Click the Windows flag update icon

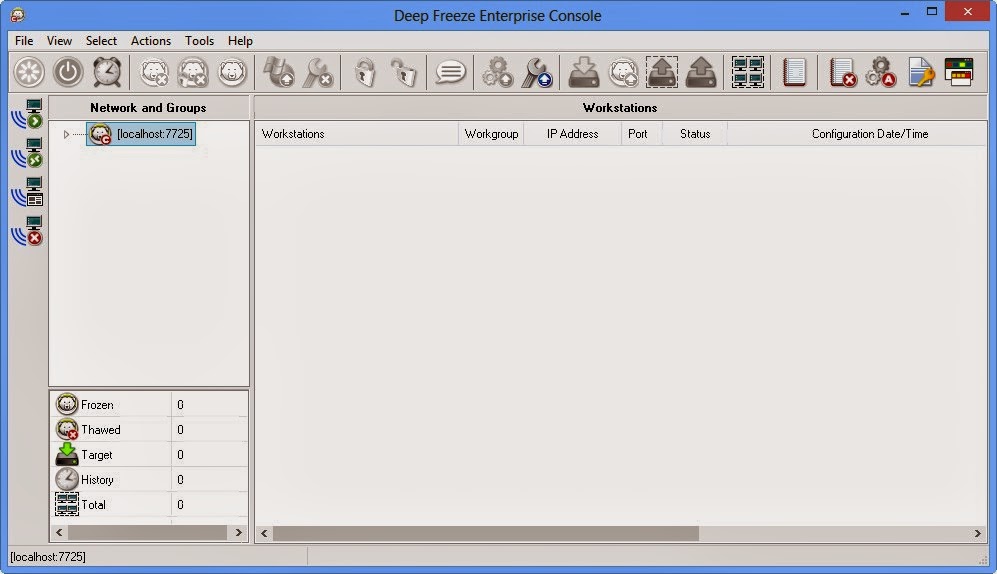[279, 72]
